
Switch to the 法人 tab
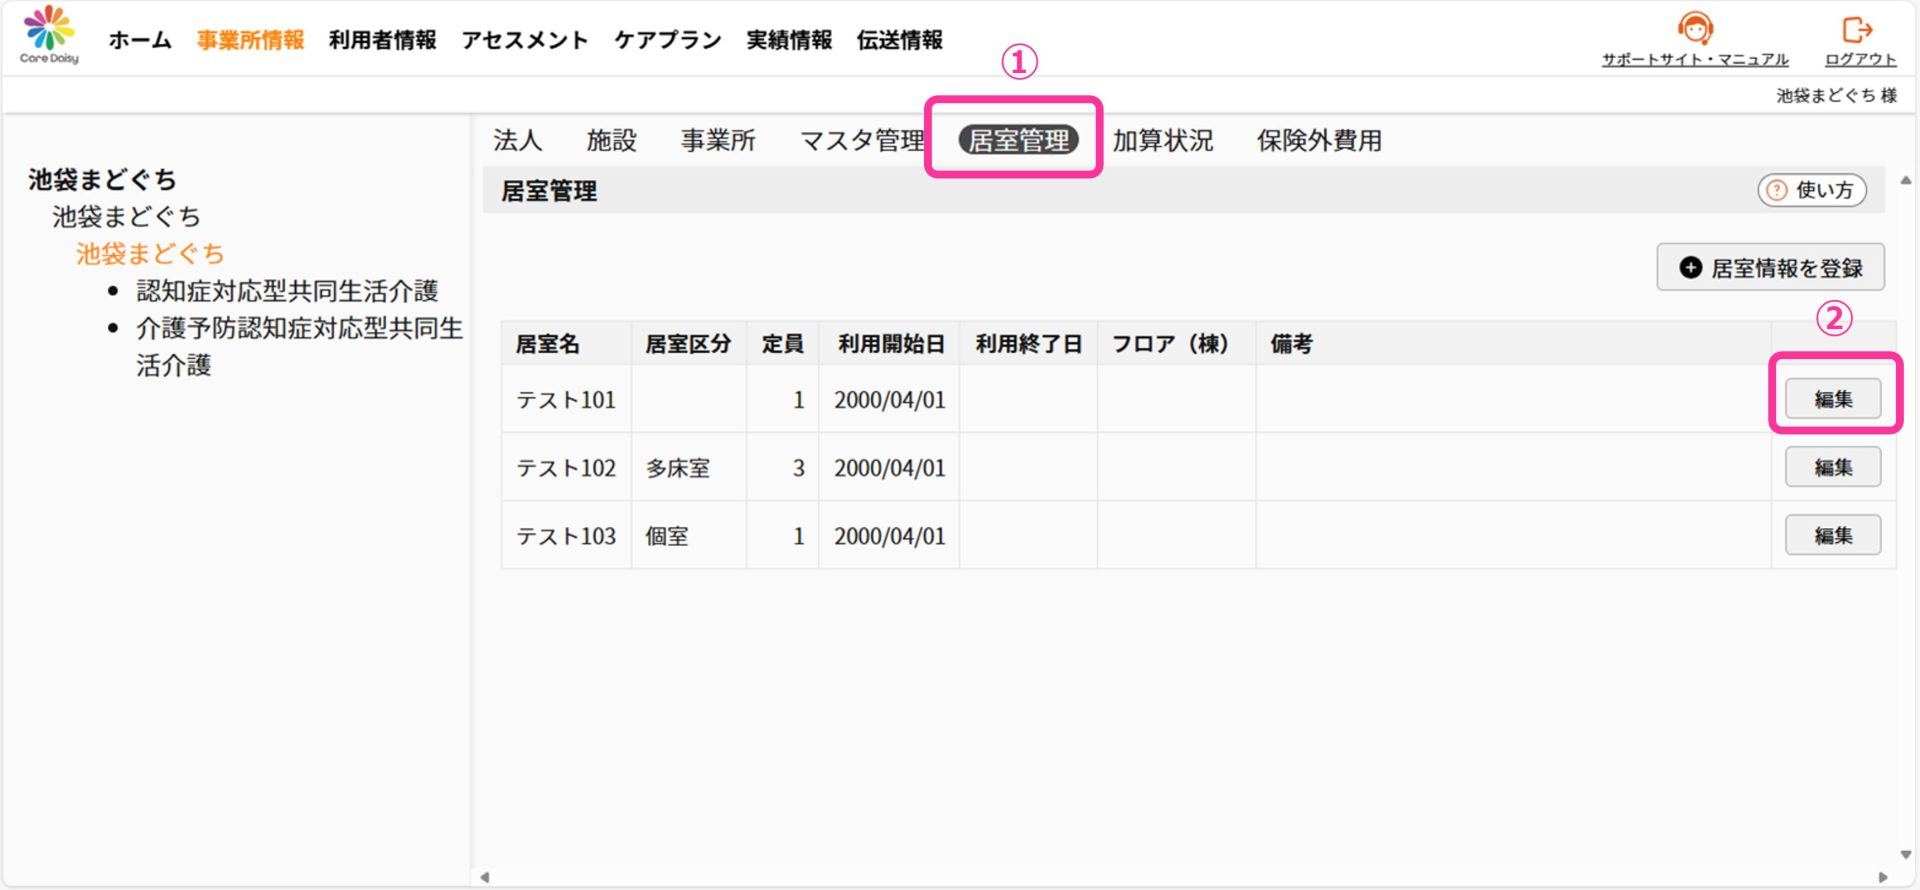coord(518,140)
